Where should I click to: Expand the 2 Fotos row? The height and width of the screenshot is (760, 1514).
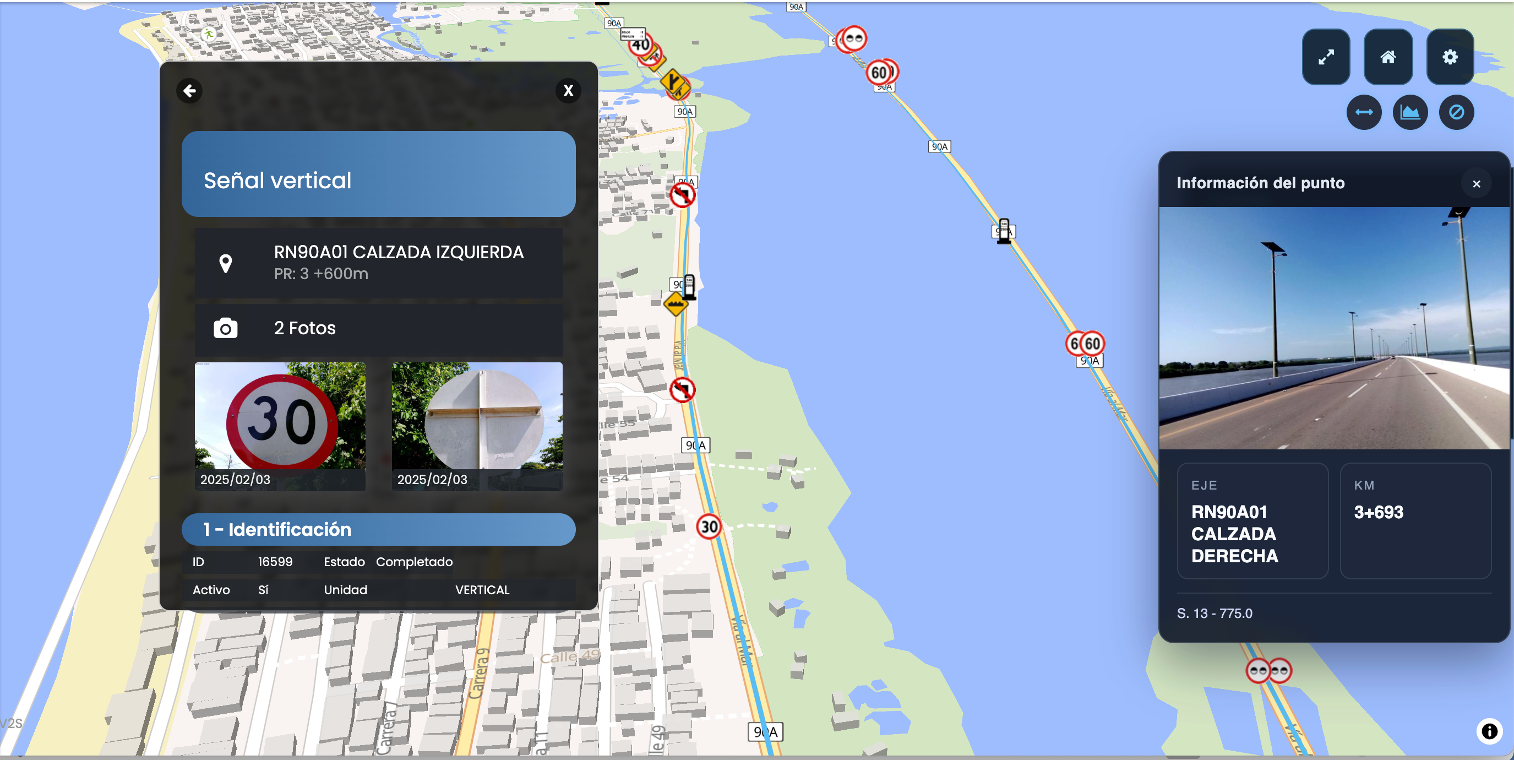point(378,328)
